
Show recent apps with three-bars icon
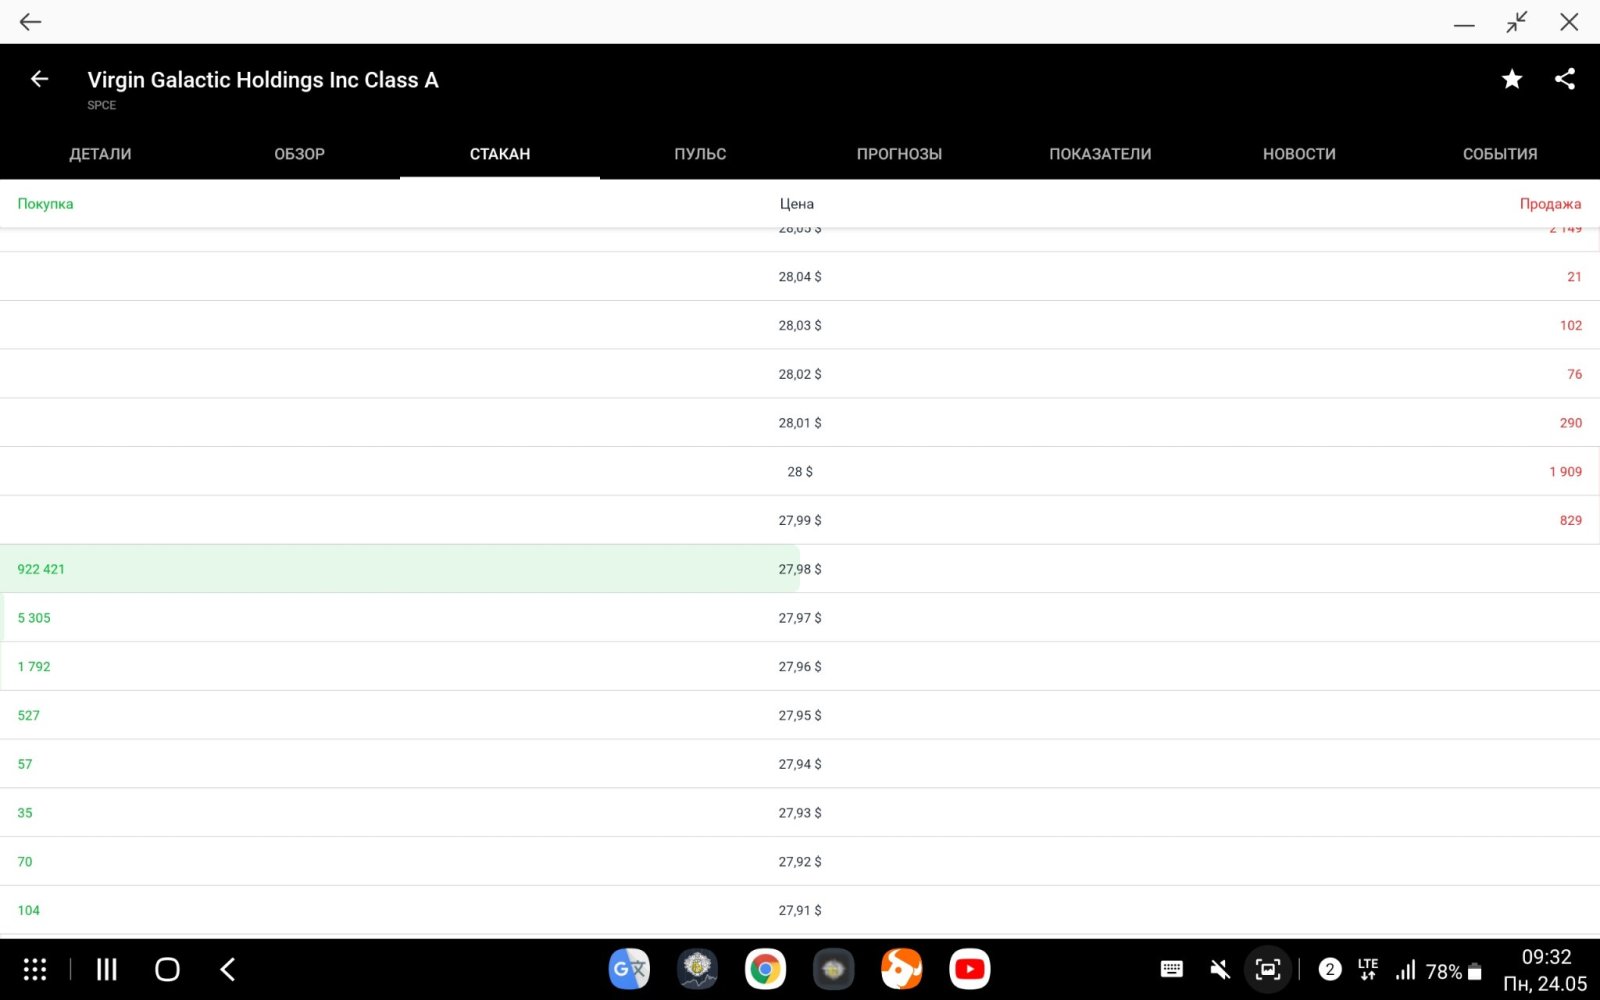click(106, 969)
